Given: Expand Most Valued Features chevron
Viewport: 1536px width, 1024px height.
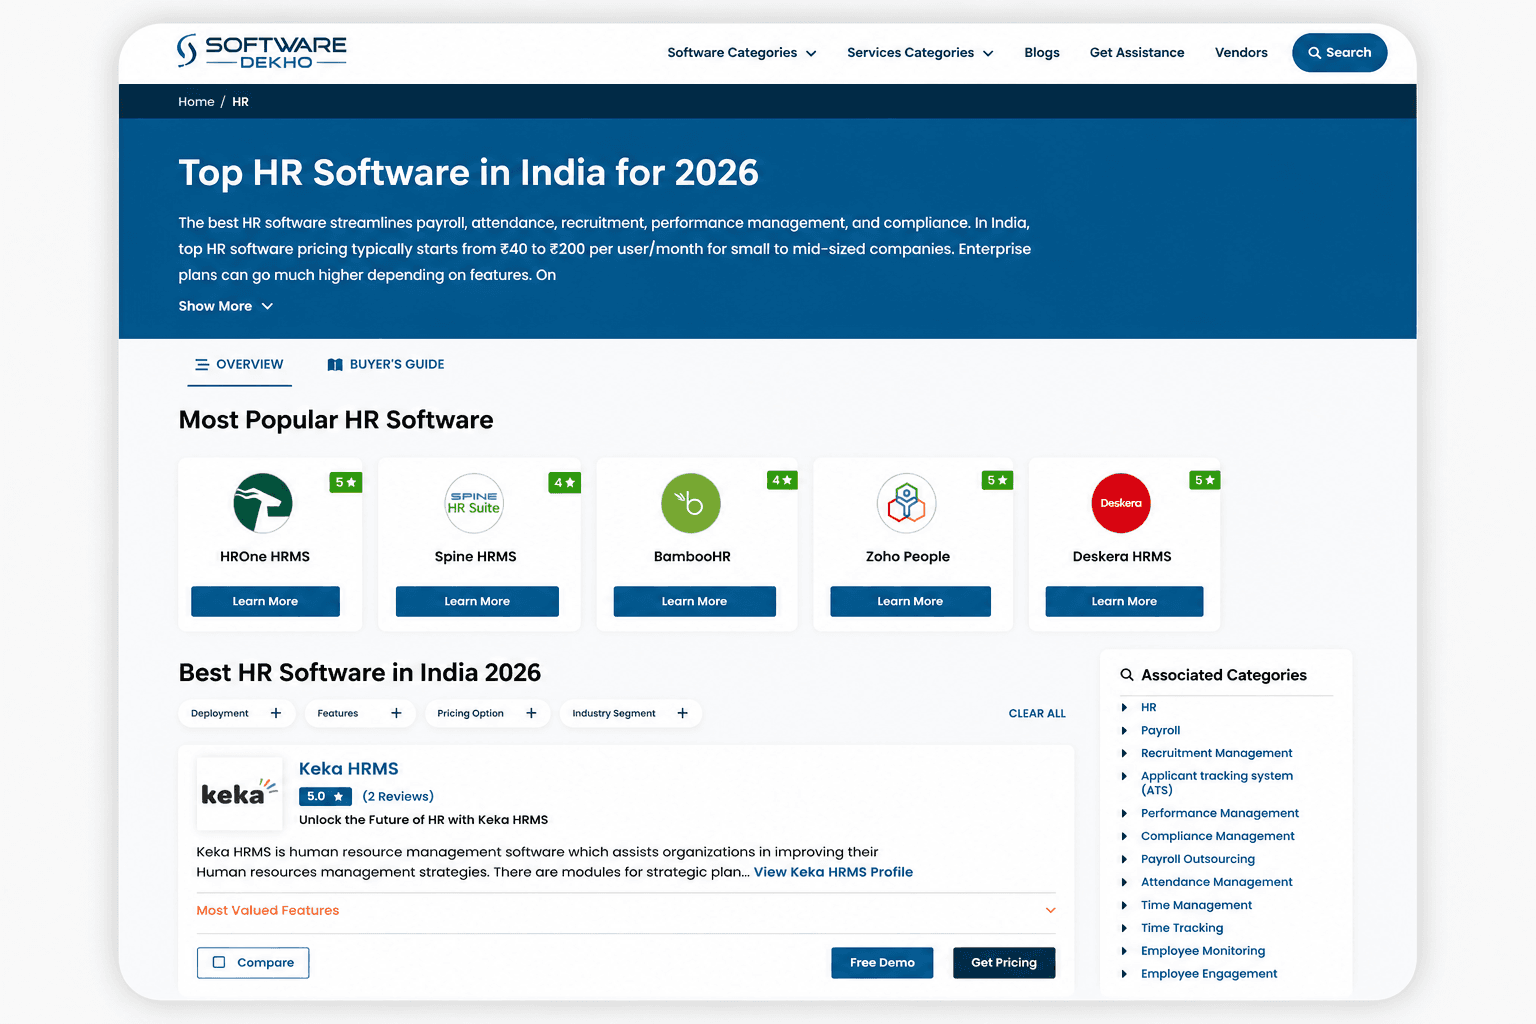Looking at the screenshot, I should (1050, 910).
